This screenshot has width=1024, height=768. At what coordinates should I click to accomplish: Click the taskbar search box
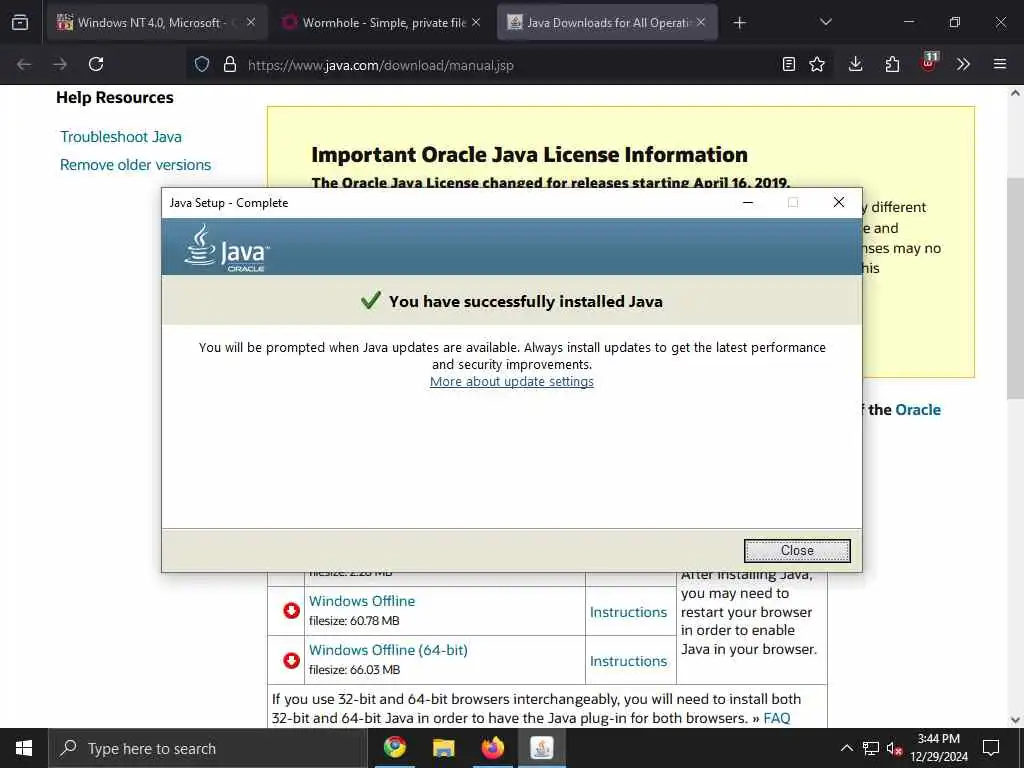208,748
